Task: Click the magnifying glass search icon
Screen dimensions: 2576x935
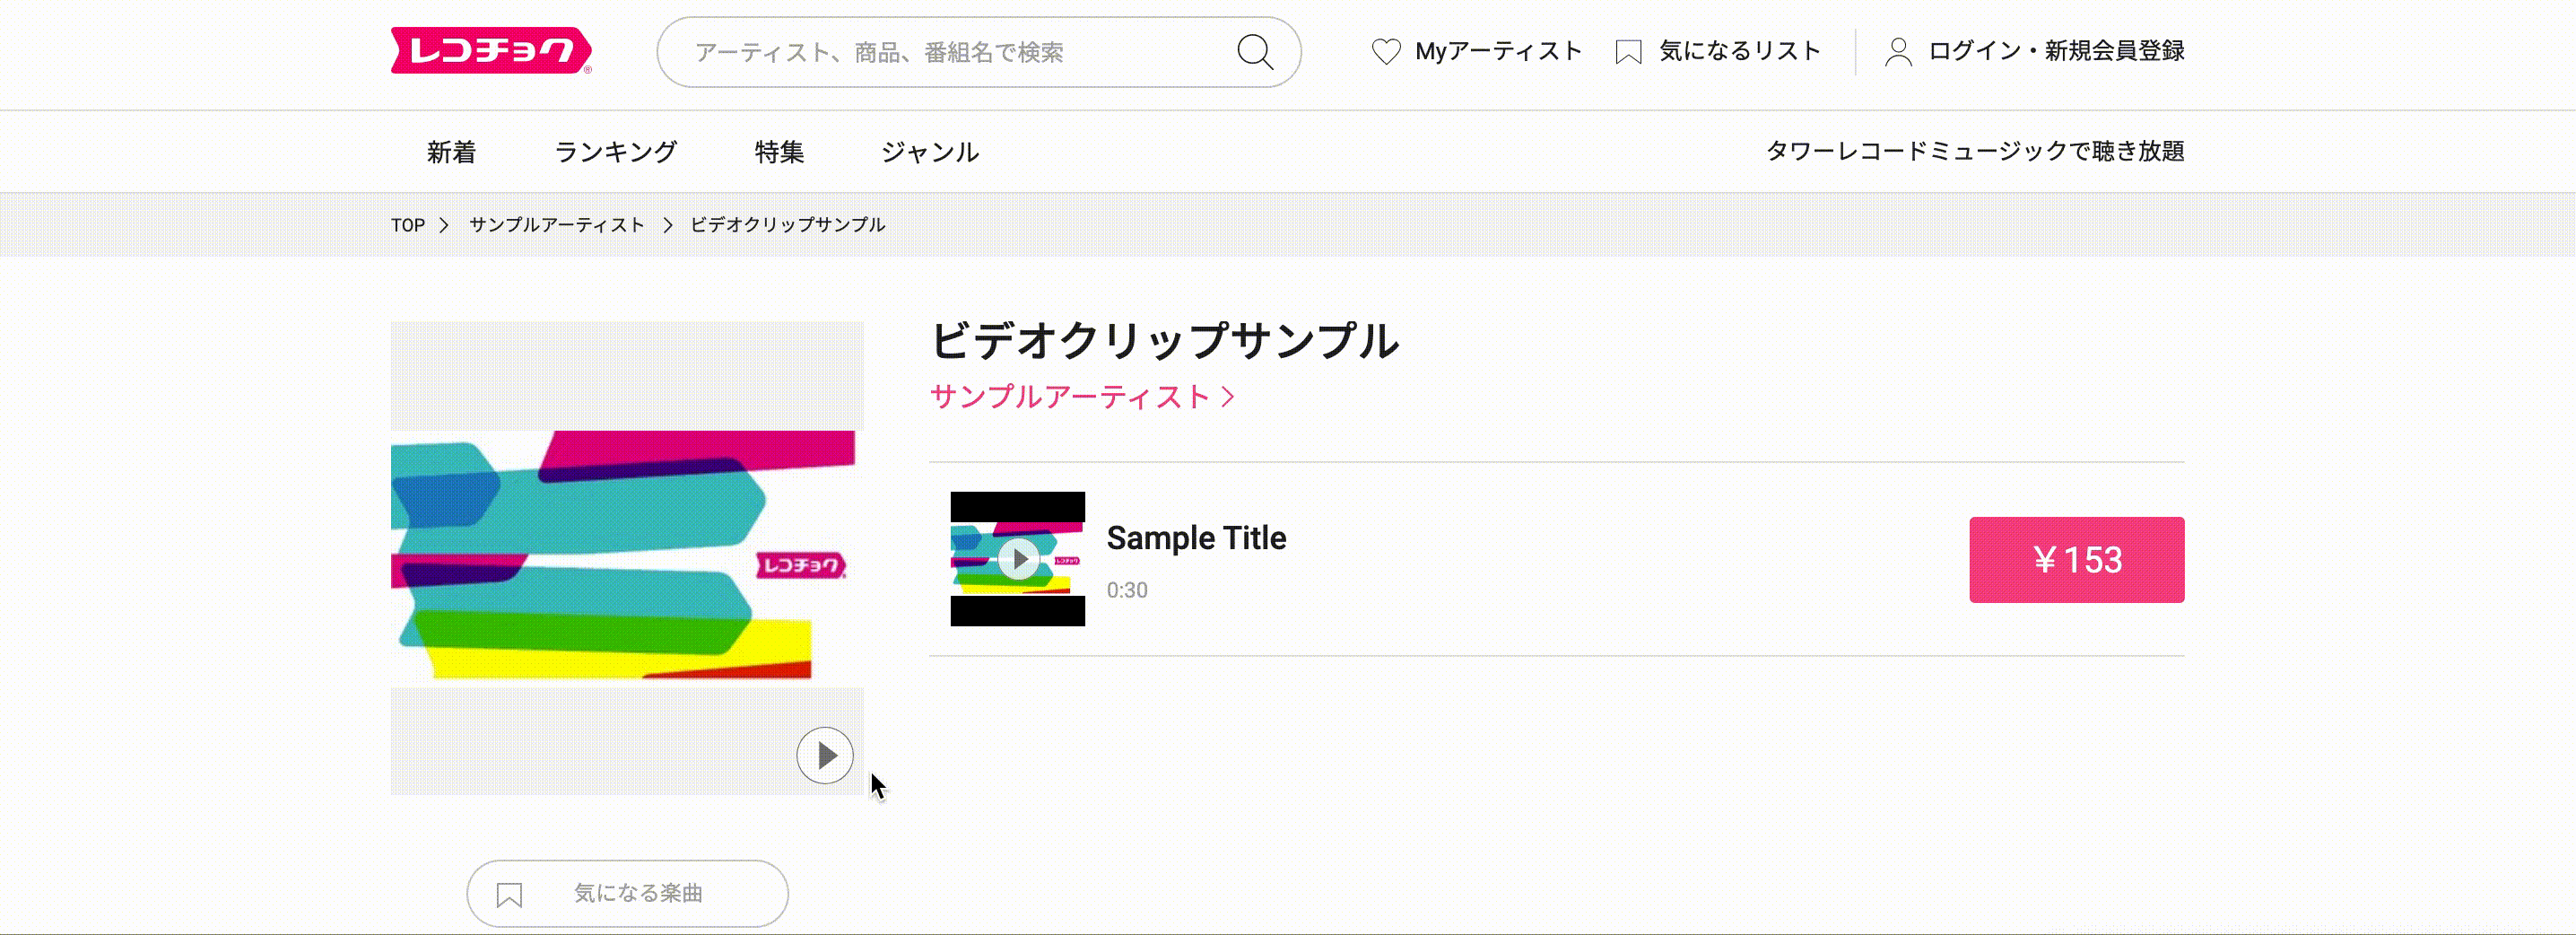Action: (x=1254, y=52)
